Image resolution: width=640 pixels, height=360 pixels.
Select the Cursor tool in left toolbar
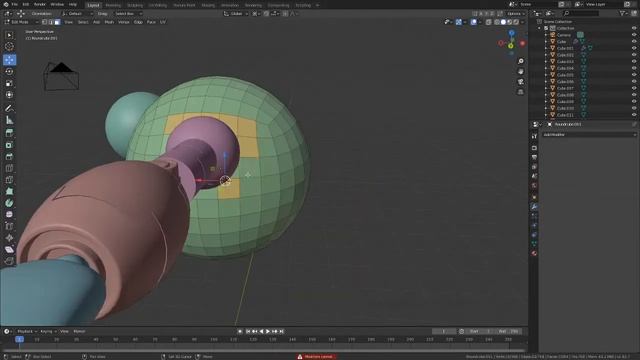[9, 47]
